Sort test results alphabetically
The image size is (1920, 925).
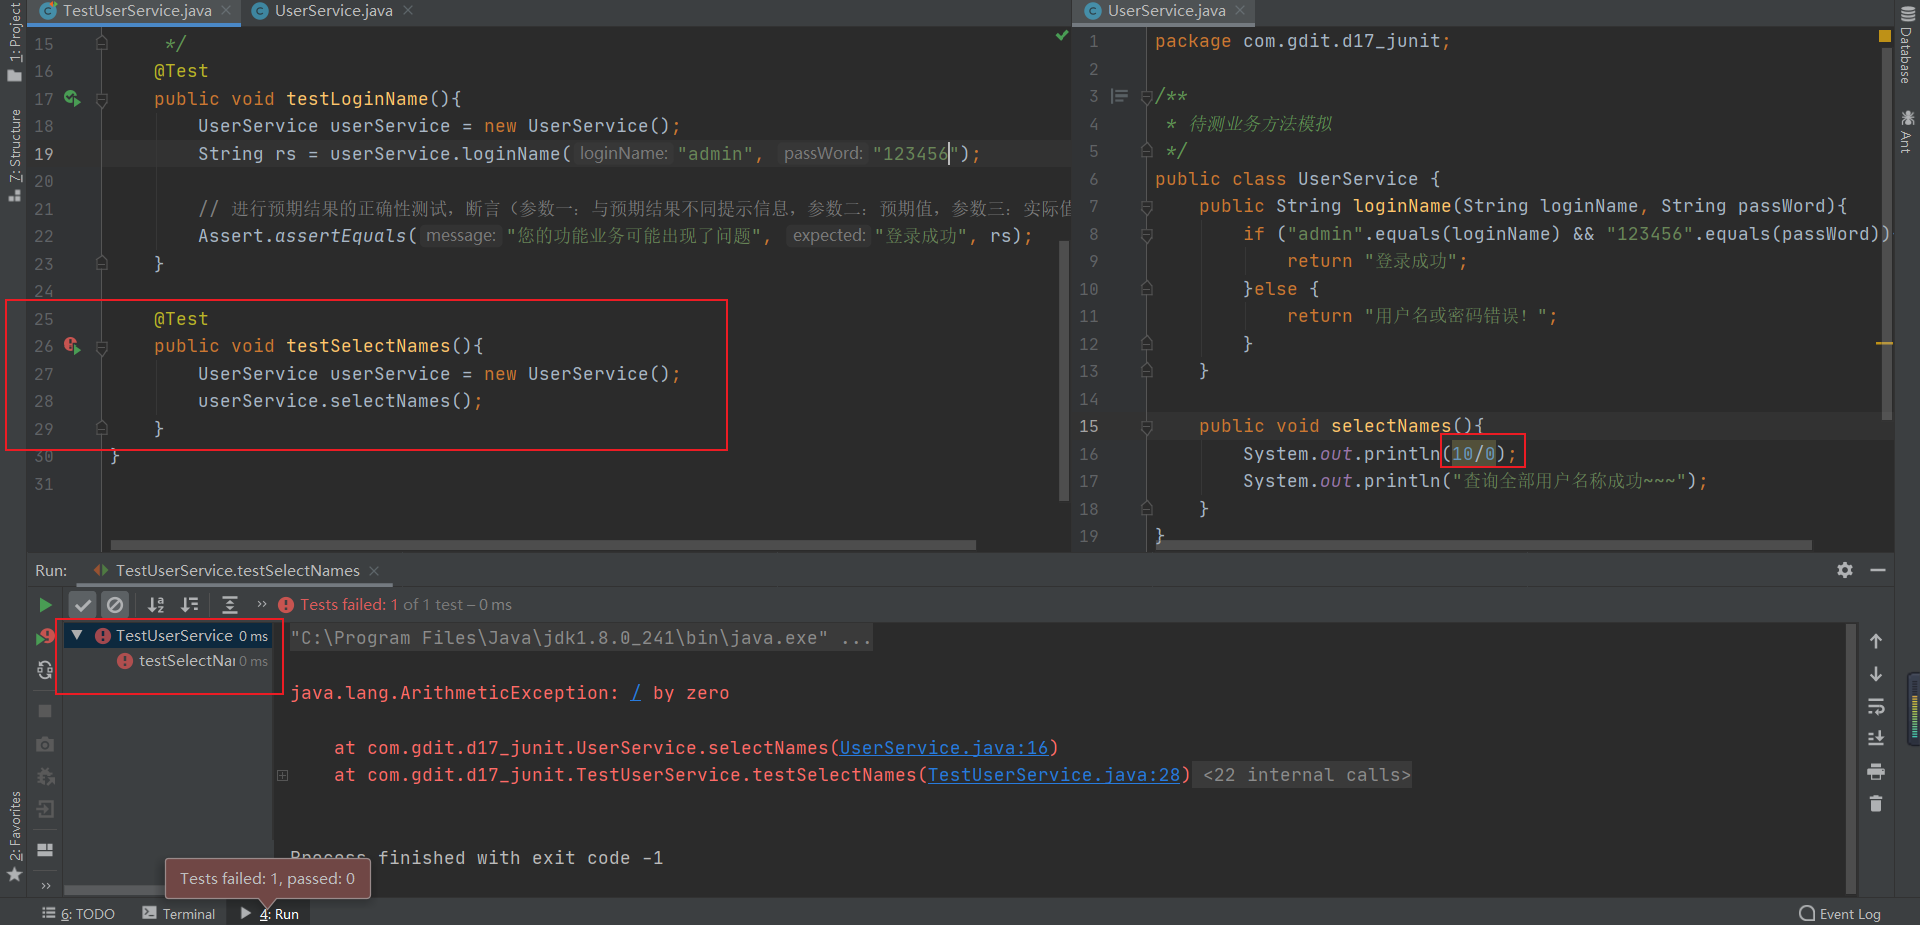[156, 604]
